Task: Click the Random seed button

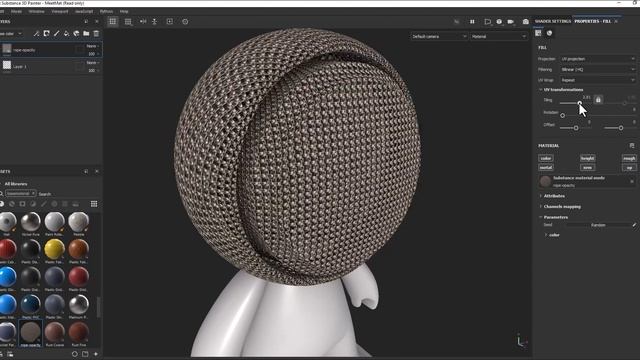Action: pyautogui.click(x=598, y=225)
